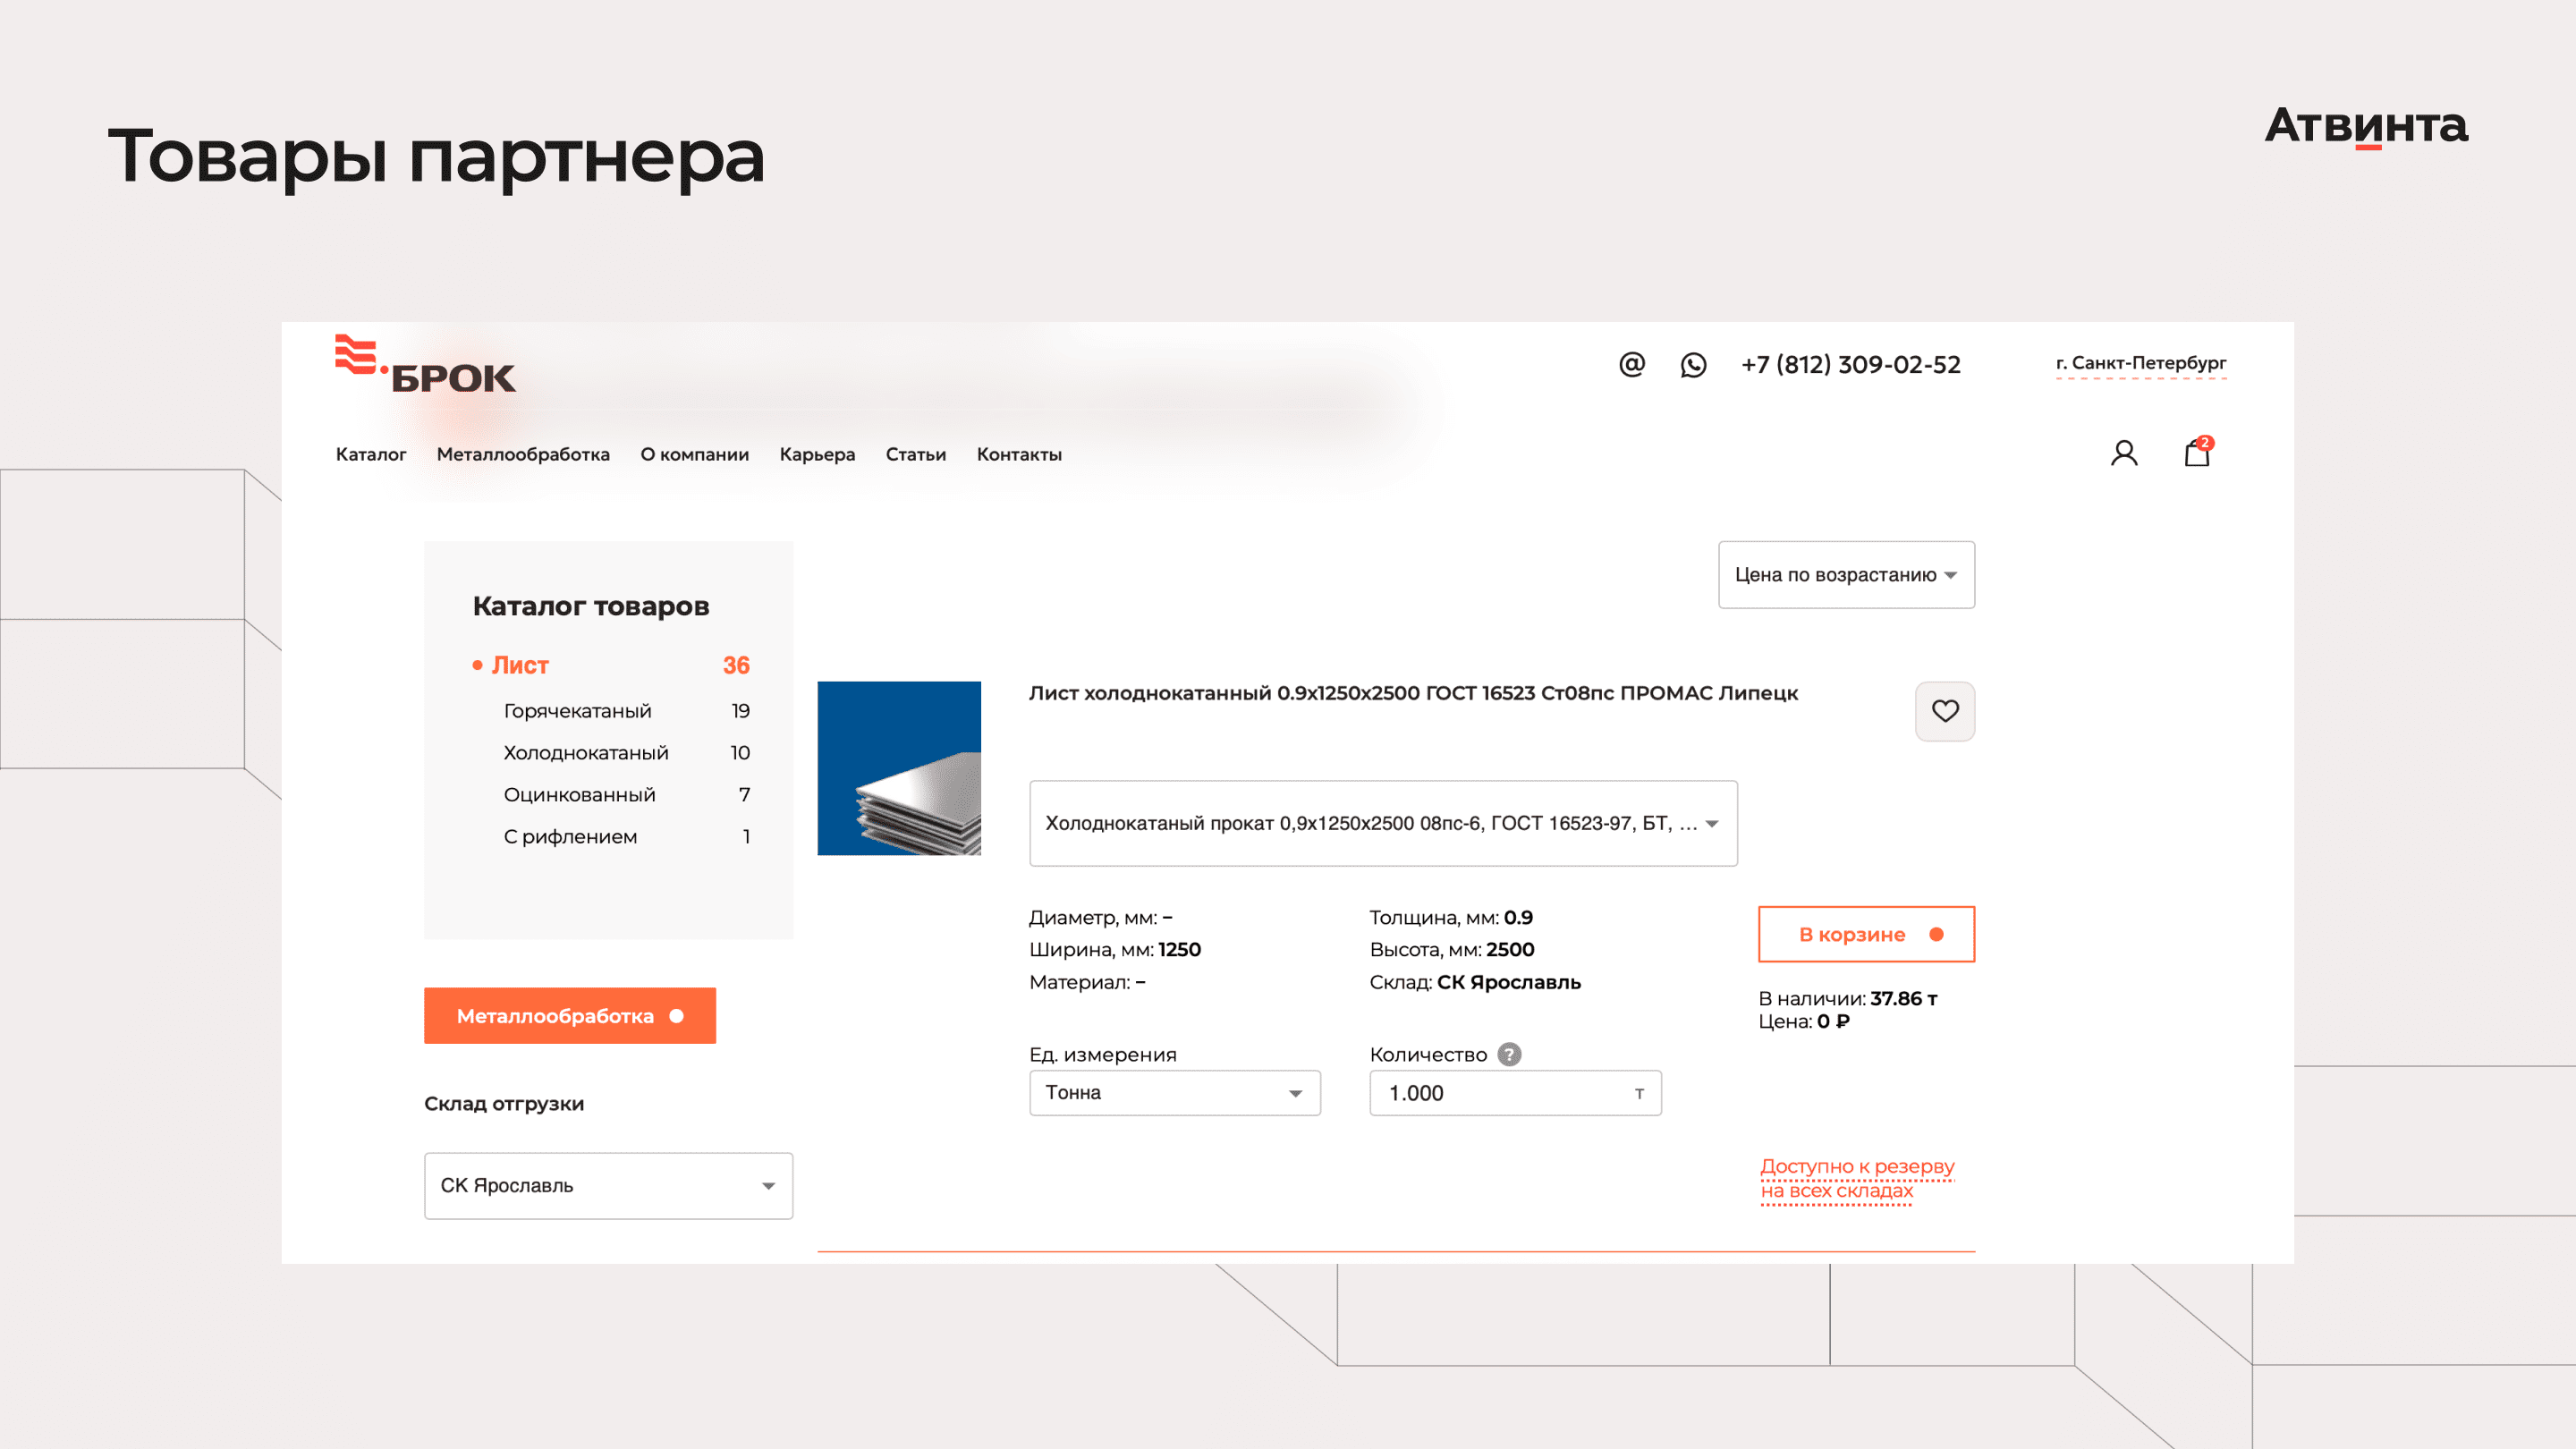Go to the Контакты menu item

[1019, 454]
